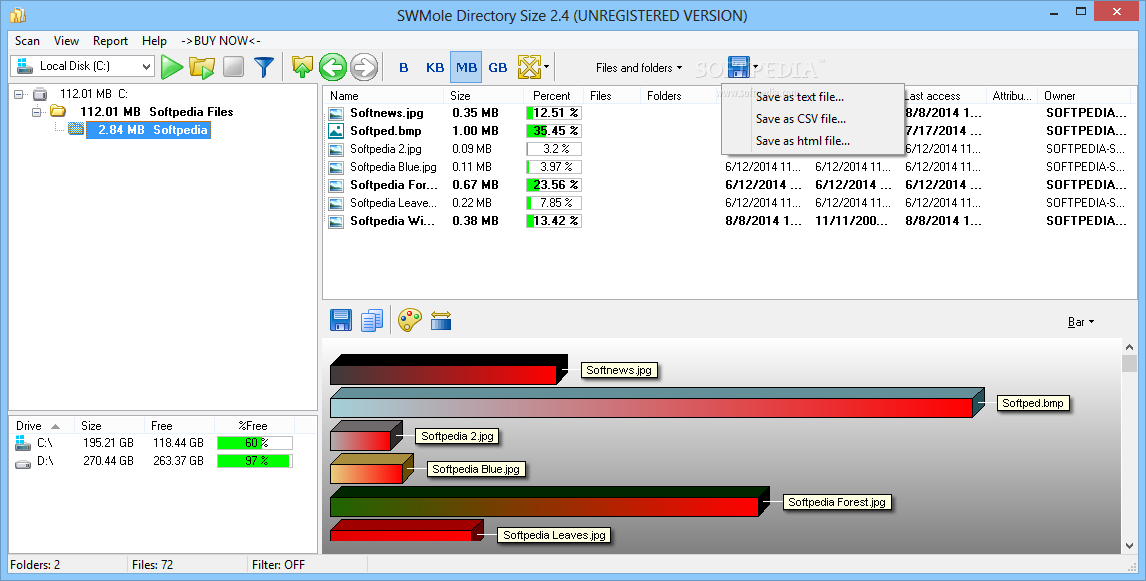The width and height of the screenshot is (1146, 581).
Task: Select the Softpedia folder in tree
Action: [x=148, y=129]
